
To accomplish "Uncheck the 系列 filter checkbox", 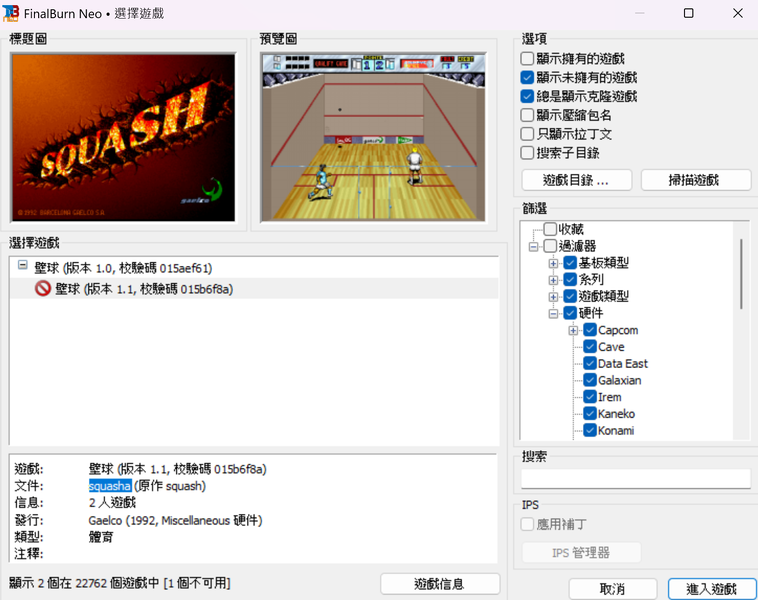I will (x=570, y=279).
